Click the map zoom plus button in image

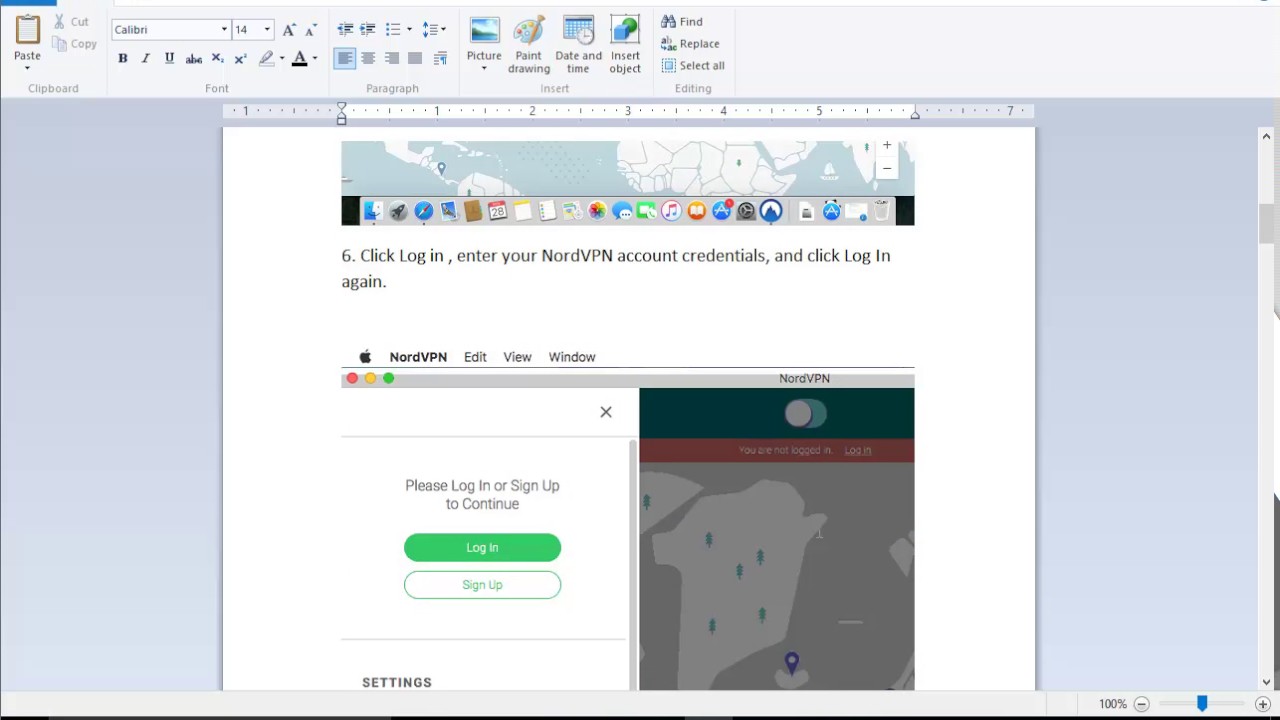point(886,146)
